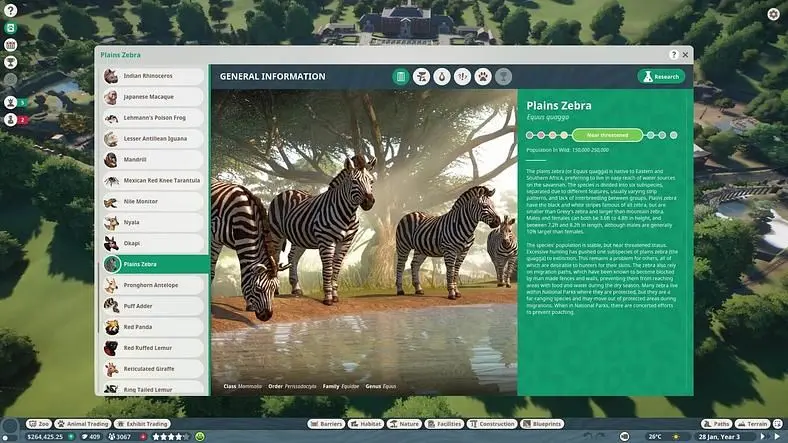
Task: Click the cash balance $264,425.25
Action: [x=45, y=437]
